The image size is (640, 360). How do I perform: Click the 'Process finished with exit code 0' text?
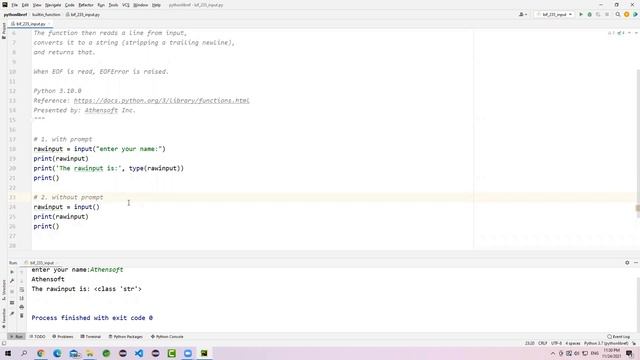[x=92, y=318]
